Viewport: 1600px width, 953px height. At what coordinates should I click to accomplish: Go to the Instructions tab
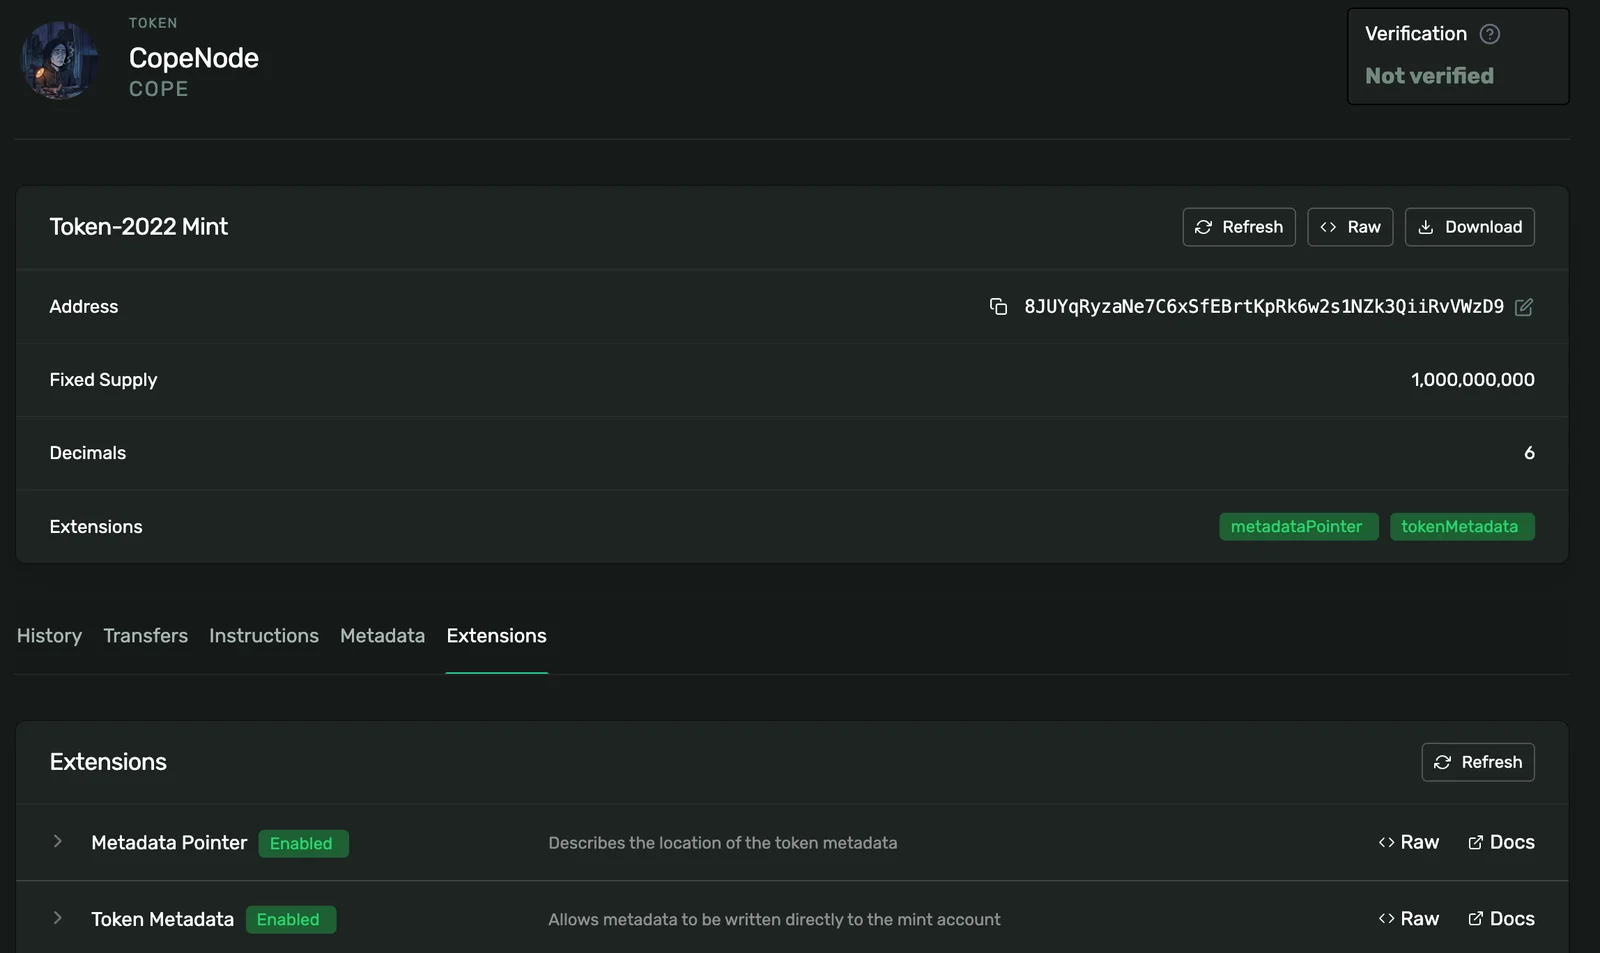pyautogui.click(x=263, y=636)
